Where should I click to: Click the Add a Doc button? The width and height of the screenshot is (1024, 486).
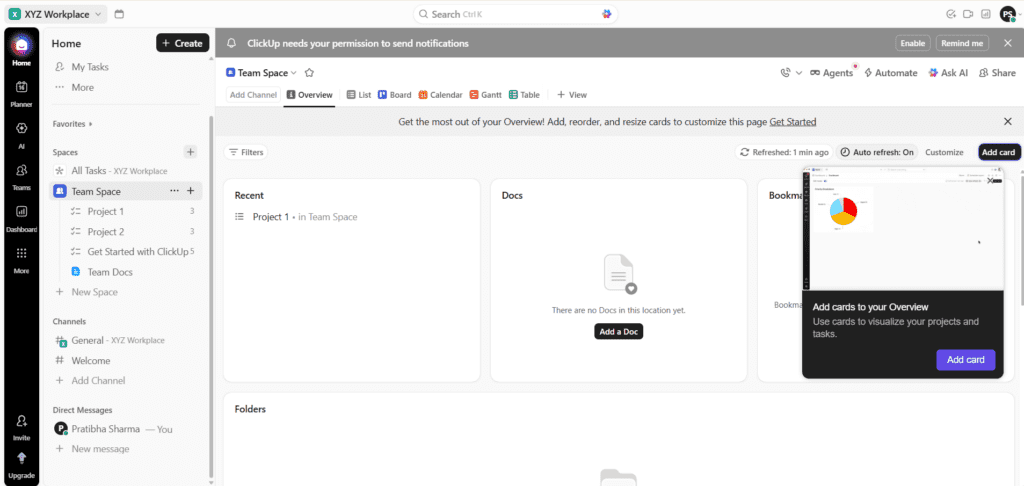coord(618,331)
